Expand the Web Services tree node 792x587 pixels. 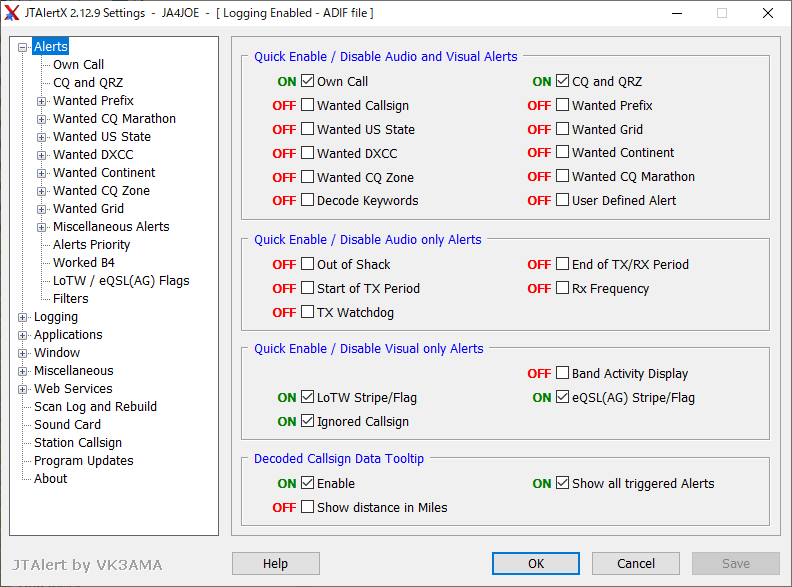tap(22, 389)
